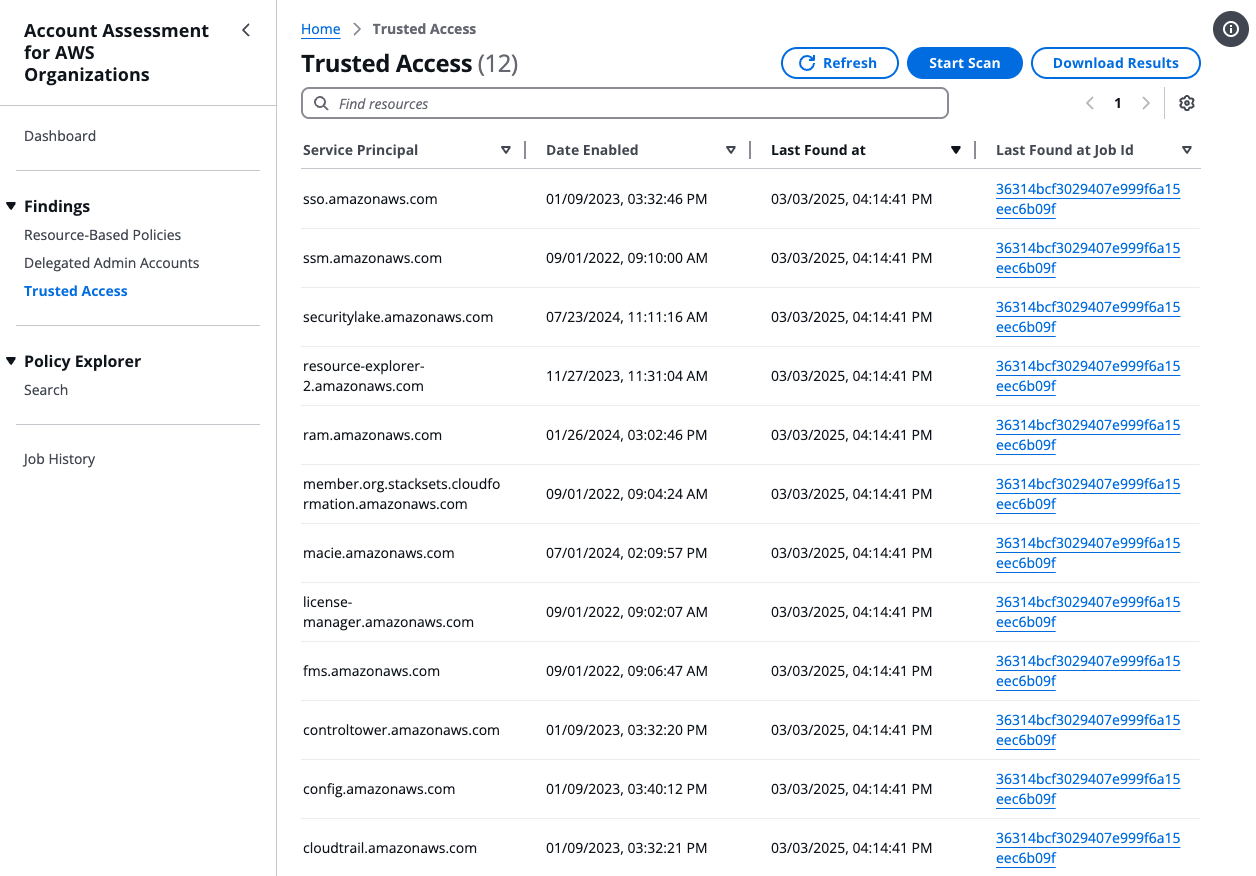Click date 01/09/2023, 03:32:46 PM
The height and width of the screenshot is (876, 1256).
pos(627,199)
